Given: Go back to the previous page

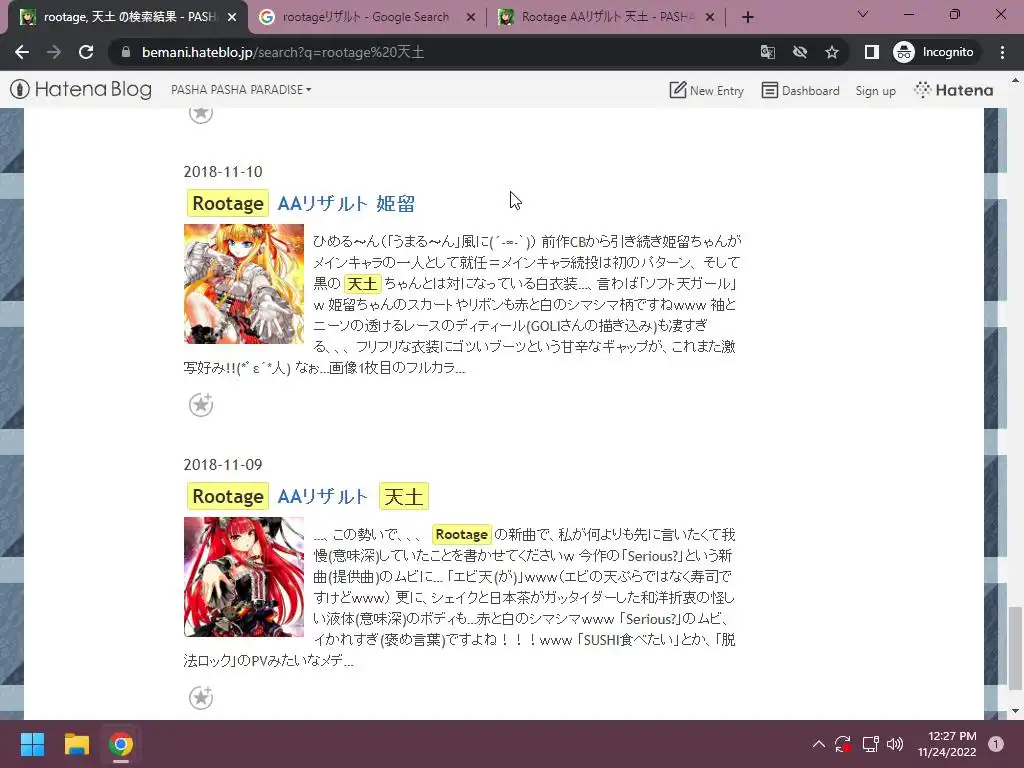Looking at the screenshot, I should 22,52.
